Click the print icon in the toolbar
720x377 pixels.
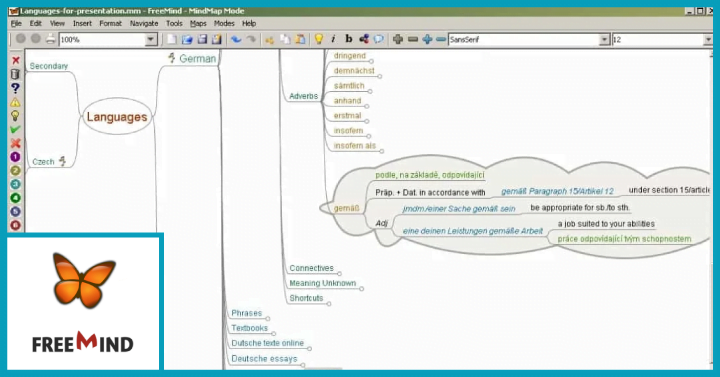[51, 39]
